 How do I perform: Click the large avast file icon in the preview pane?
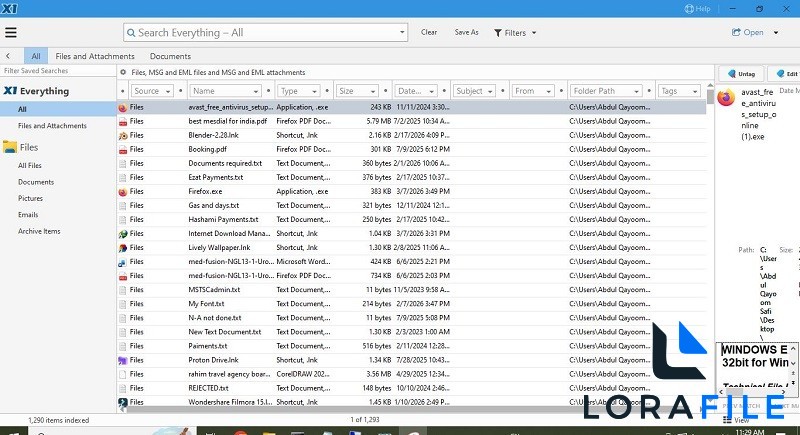pos(726,97)
